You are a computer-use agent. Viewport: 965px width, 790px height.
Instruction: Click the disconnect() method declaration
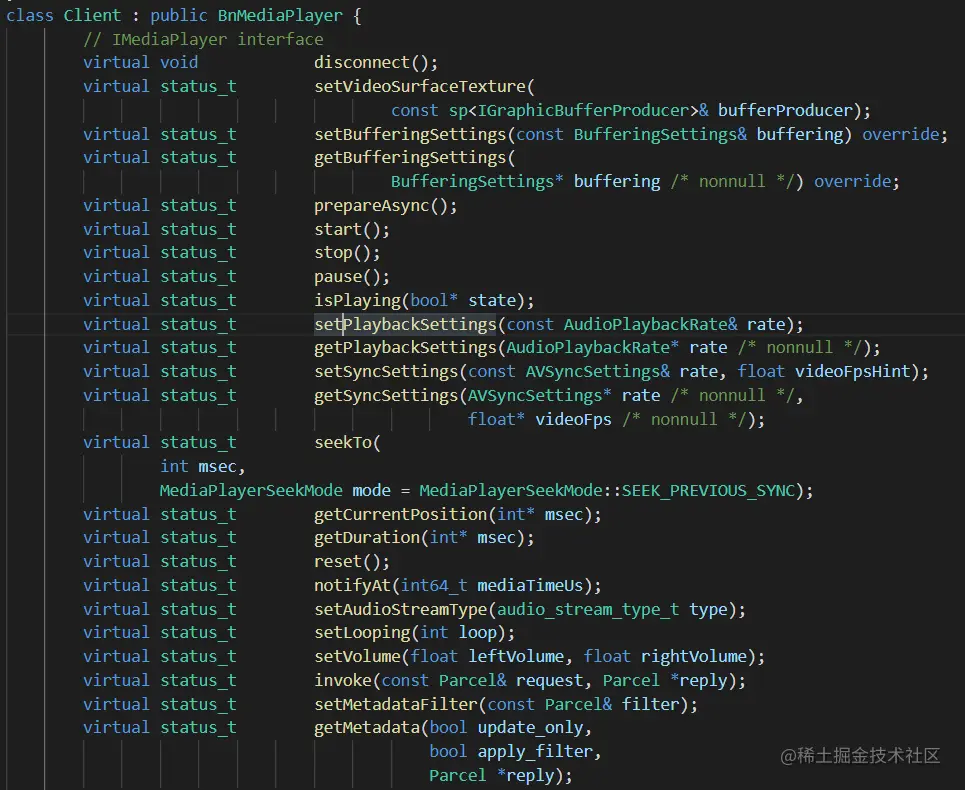tap(375, 63)
